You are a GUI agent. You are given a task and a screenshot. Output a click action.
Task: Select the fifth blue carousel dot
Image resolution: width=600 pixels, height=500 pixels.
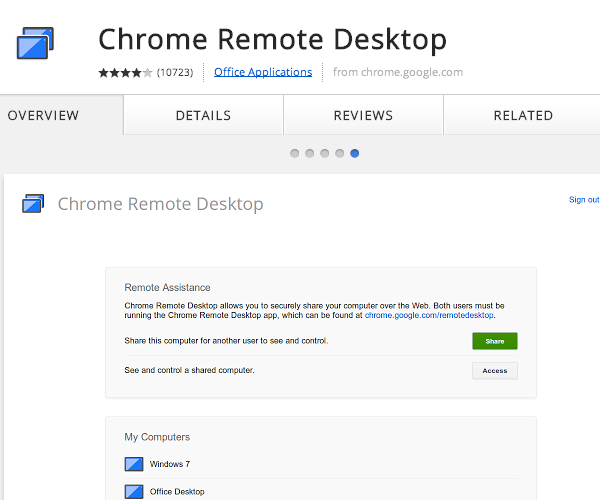(355, 153)
